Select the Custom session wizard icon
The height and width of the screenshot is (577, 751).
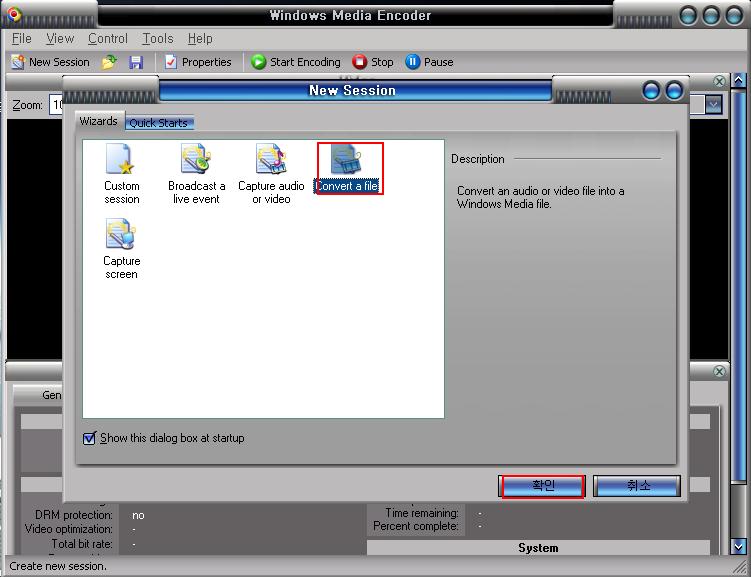click(x=121, y=174)
